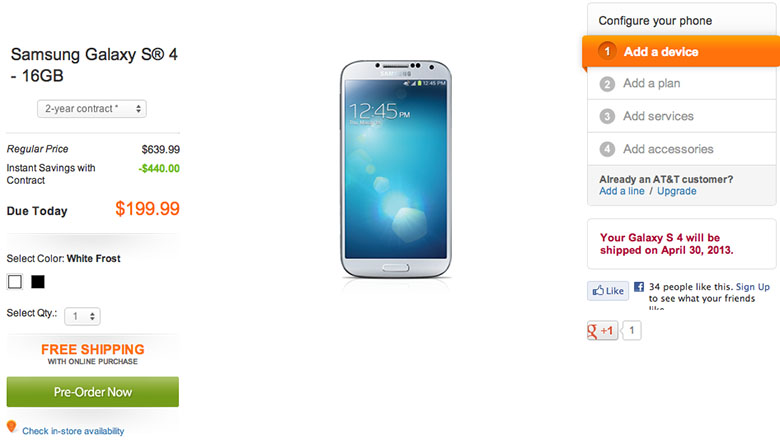Click the step 2 circle icon
This screenshot has height=440, width=780.
tap(607, 84)
